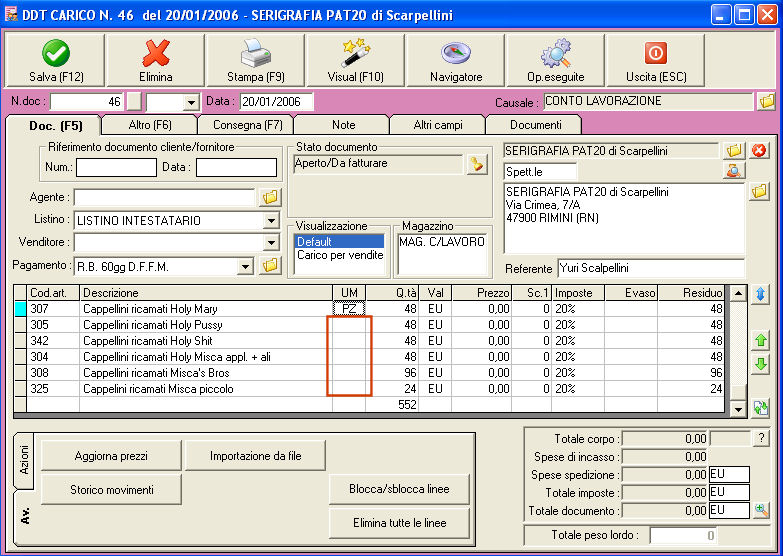
Task: Remove customer with the red X icon
Action: [759, 150]
